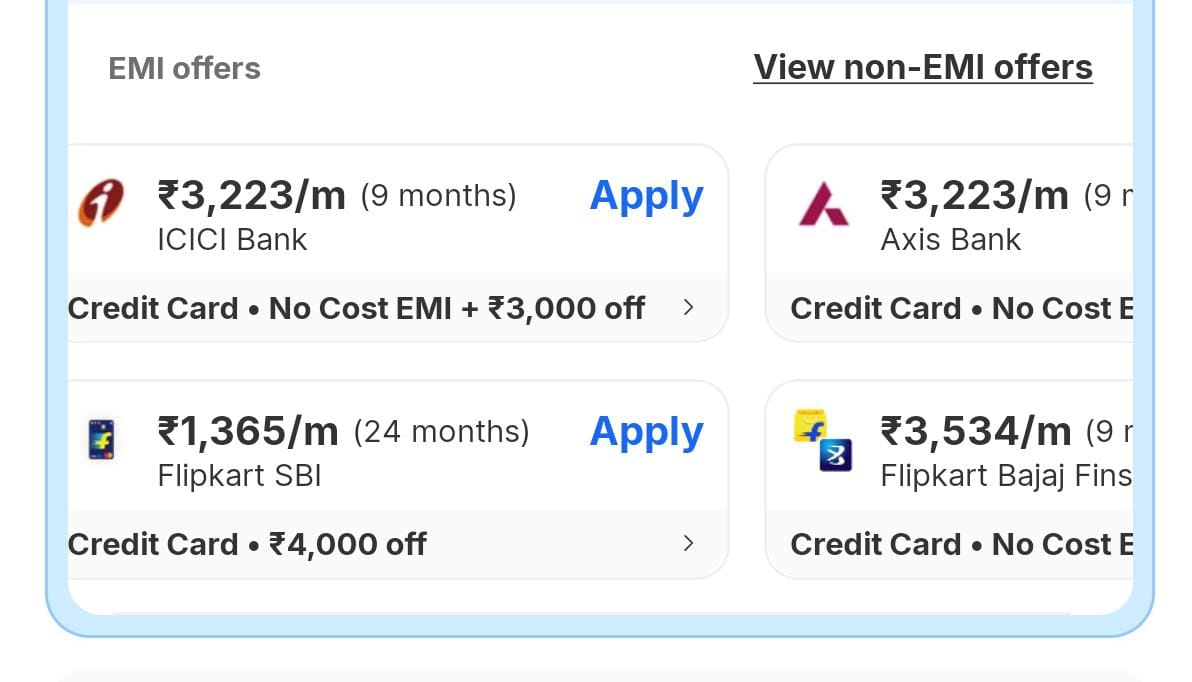Apply for ICICI Bank EMI offer

646,196
